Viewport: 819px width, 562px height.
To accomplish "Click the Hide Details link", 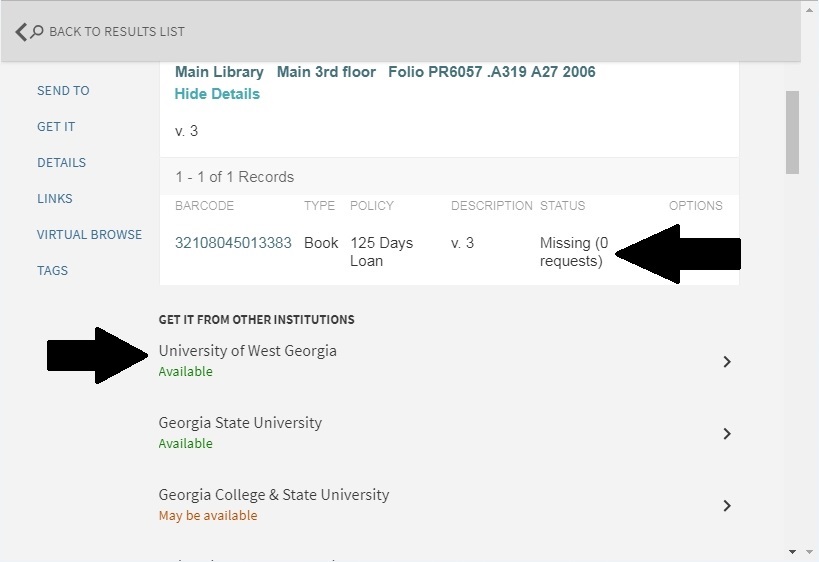I will [217, 94].
